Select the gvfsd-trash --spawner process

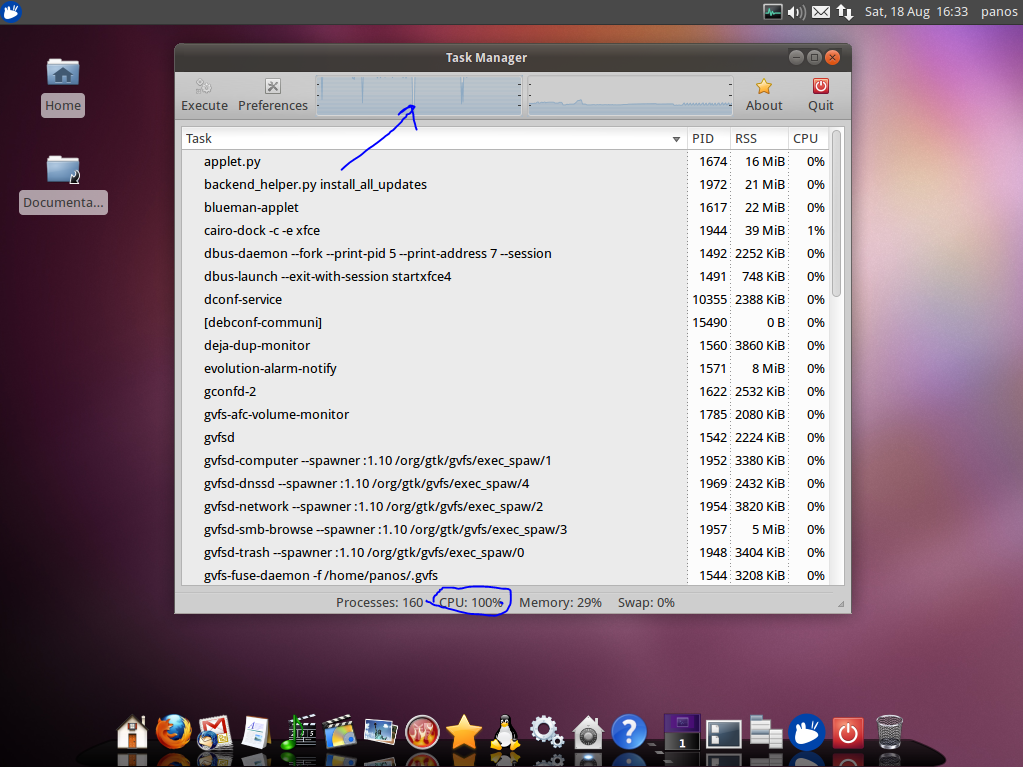[506, 552]
